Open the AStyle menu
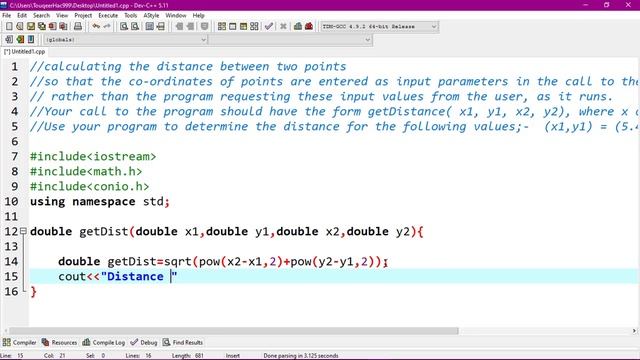The image size is (640, 360). click(x=151, y=16)
